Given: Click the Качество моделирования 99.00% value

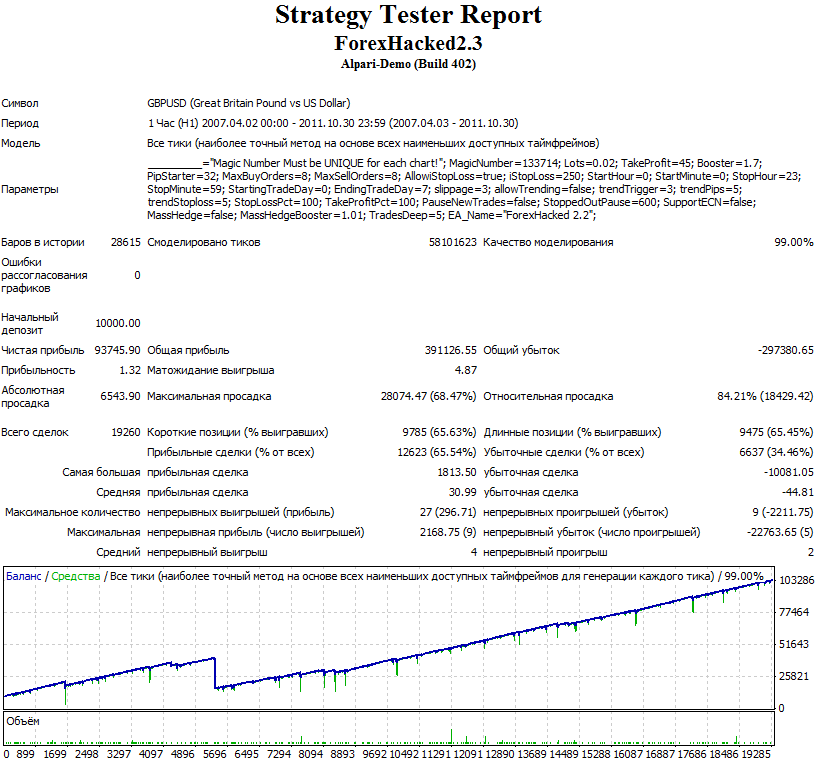Looking at the screenshot, I should (x=793, y=242).
